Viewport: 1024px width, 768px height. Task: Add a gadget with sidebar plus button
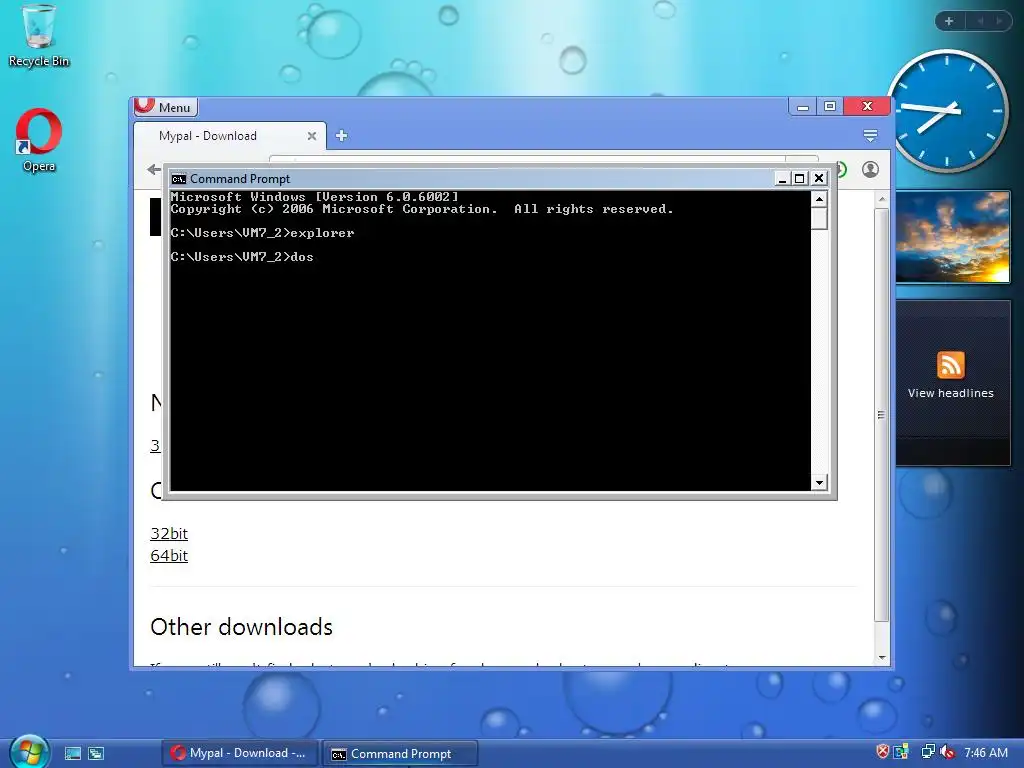point(949,22)
